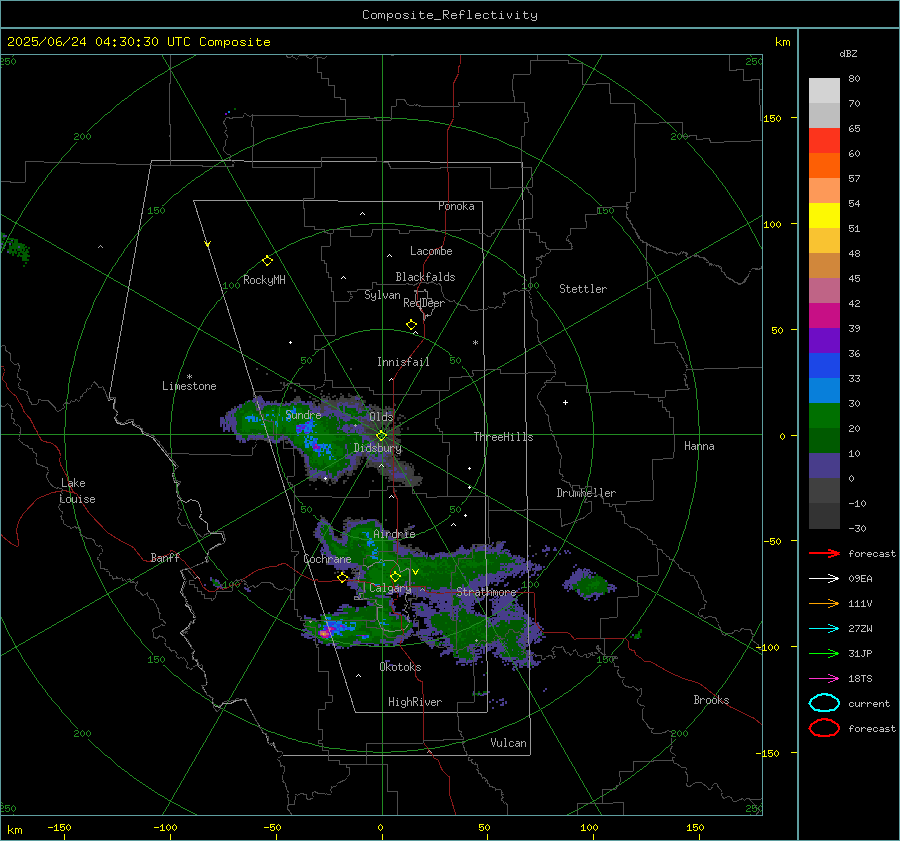Image resolution: width=900 pixels, height=841 pixels.
Task: Click the yellow diamond marker beside Cochrane
Action: click(x=343, y=577)
